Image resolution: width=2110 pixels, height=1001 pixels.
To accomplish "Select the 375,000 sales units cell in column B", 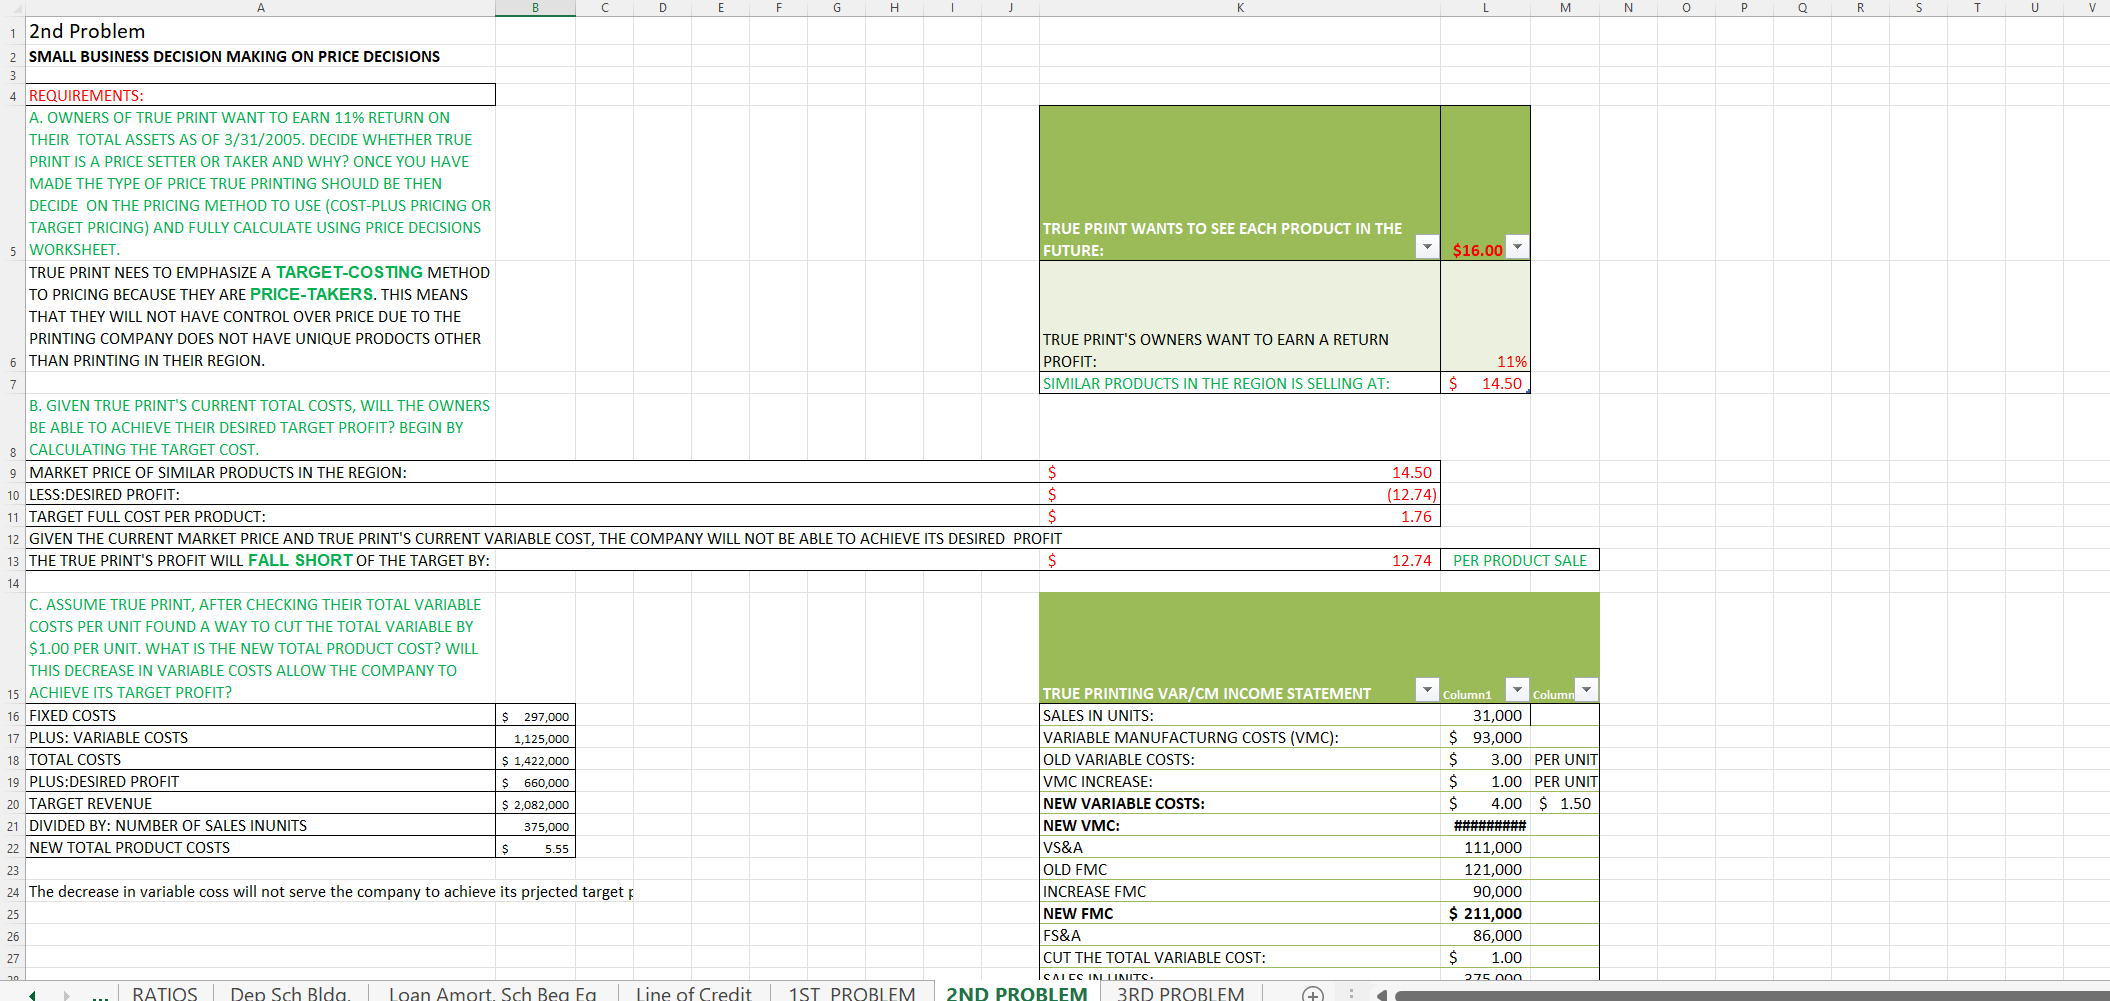I will [535, 826].
